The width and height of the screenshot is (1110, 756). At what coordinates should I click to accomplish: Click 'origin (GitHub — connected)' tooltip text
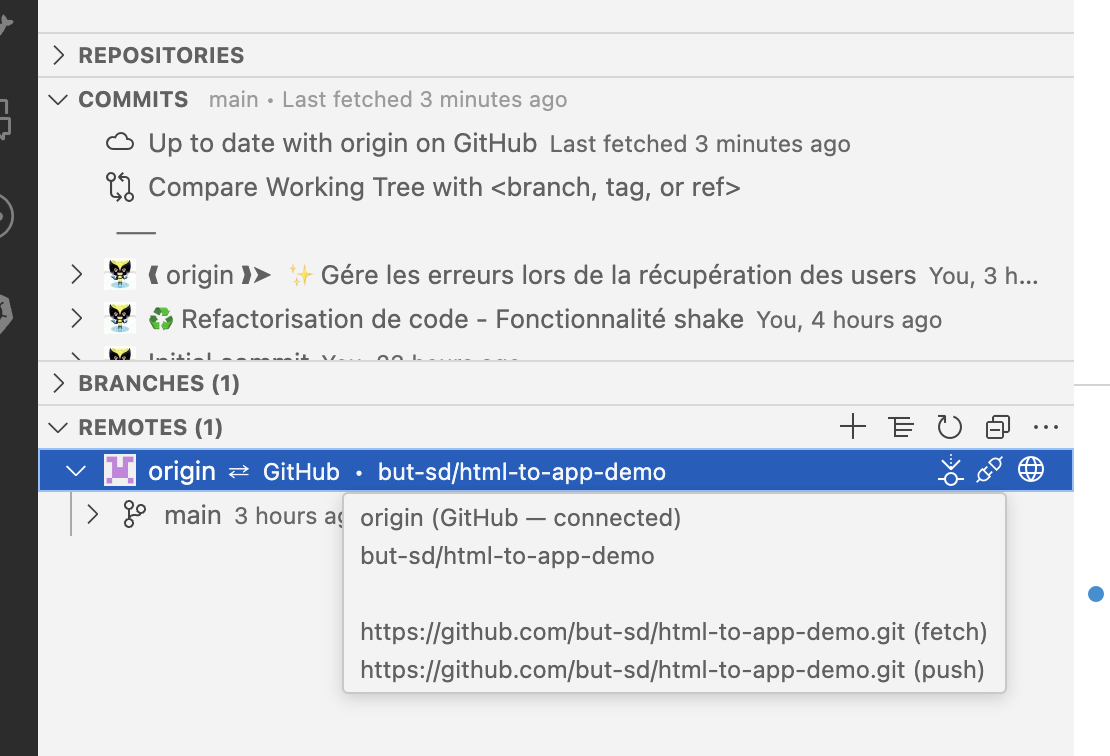[520, 517]
